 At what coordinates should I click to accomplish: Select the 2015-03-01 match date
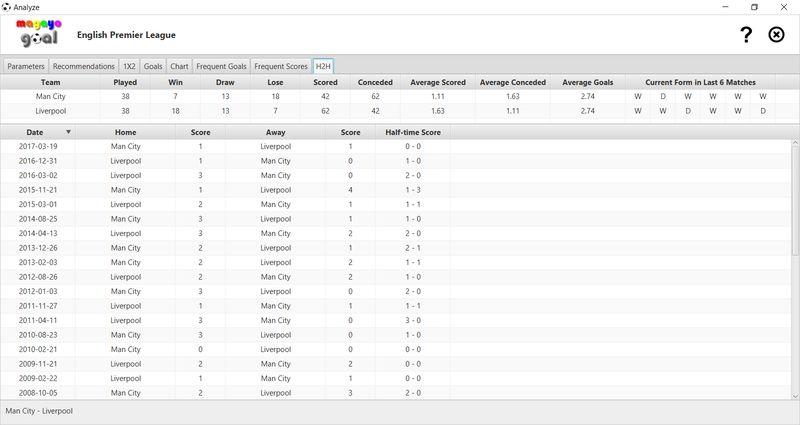(x=38, y=204)
